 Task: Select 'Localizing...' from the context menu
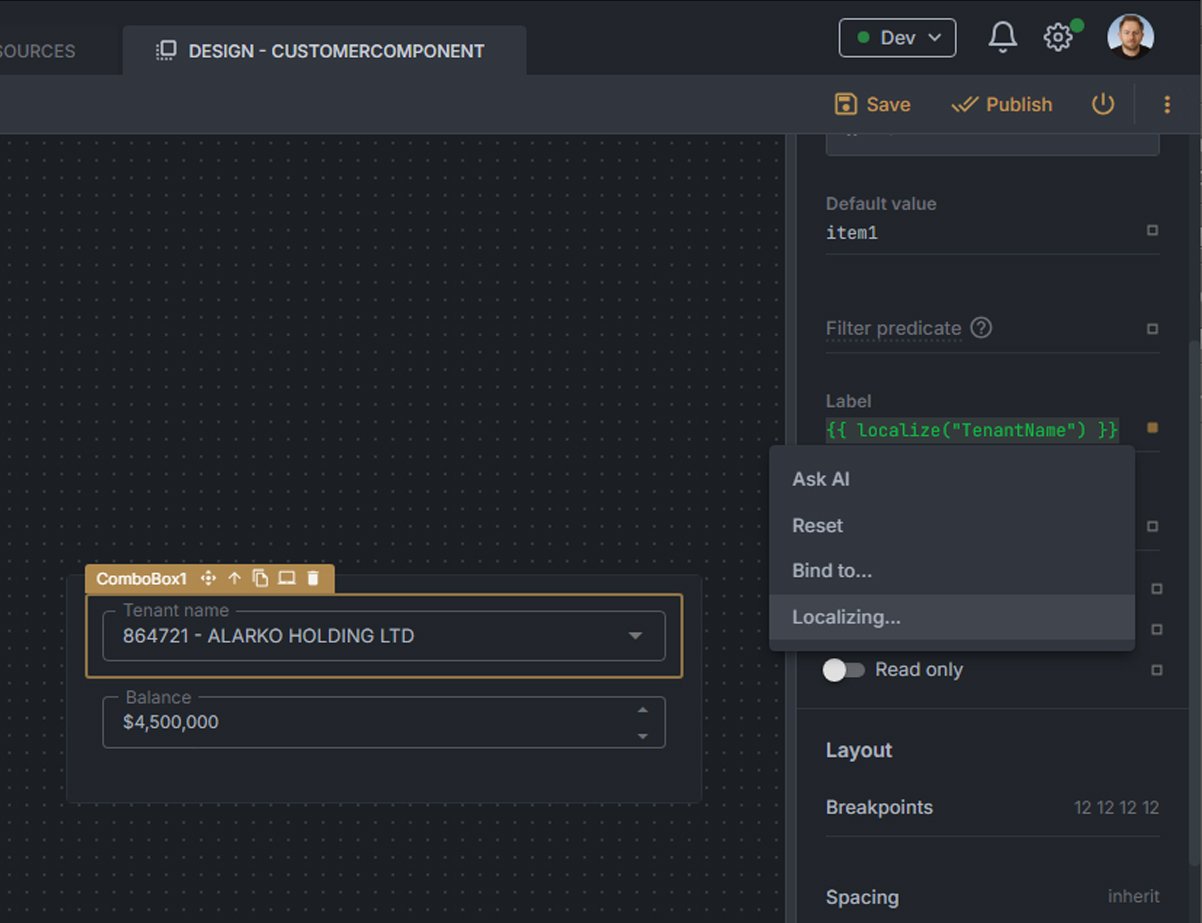pyautogui.click(x=846, y=617)
